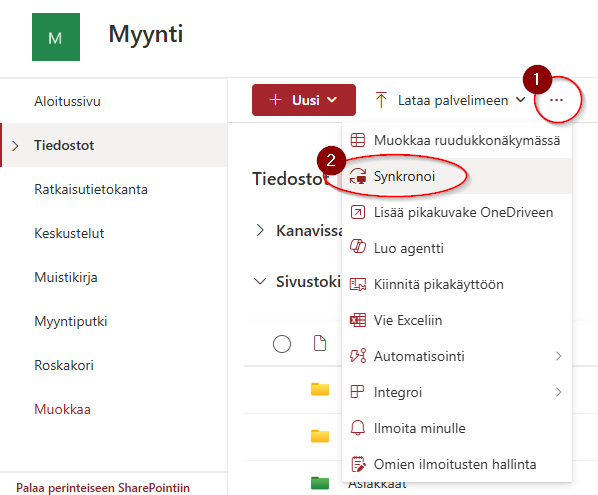598x495 pixels.
Task: Expand the Integroi submenu arrow
Action: point(558,392)
